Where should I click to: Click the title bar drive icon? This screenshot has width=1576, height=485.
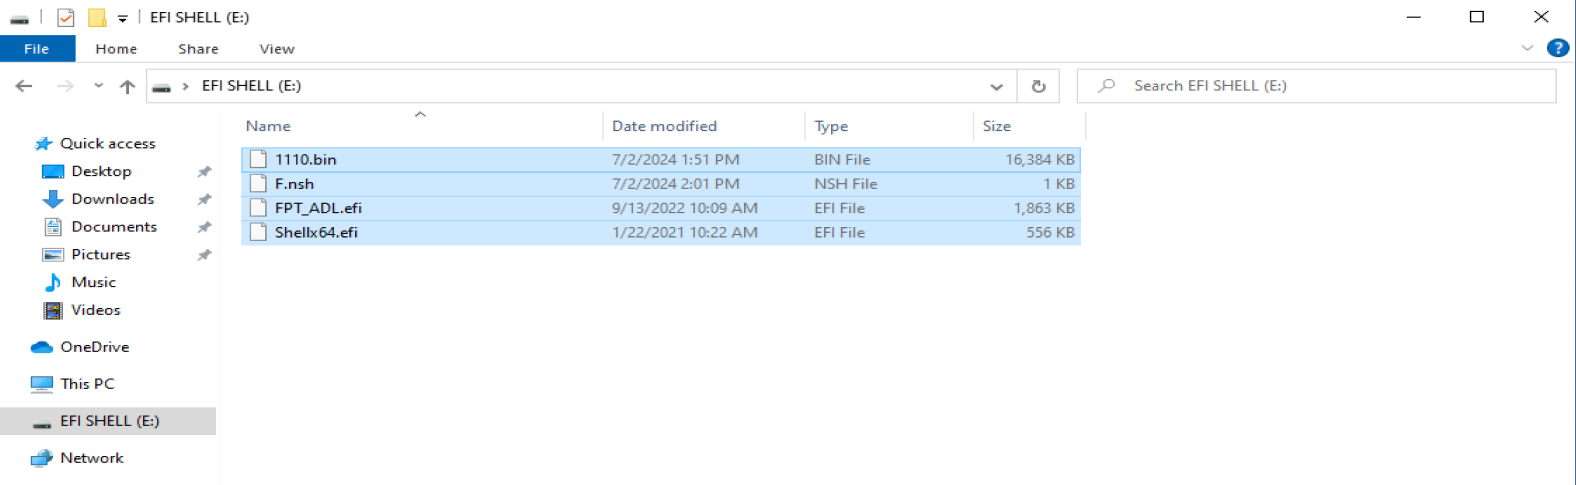[19, 18]
